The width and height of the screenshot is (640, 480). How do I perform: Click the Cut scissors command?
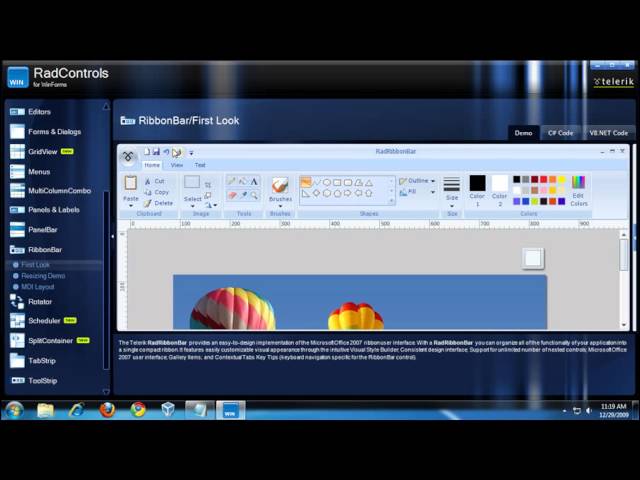coord(155,181)
